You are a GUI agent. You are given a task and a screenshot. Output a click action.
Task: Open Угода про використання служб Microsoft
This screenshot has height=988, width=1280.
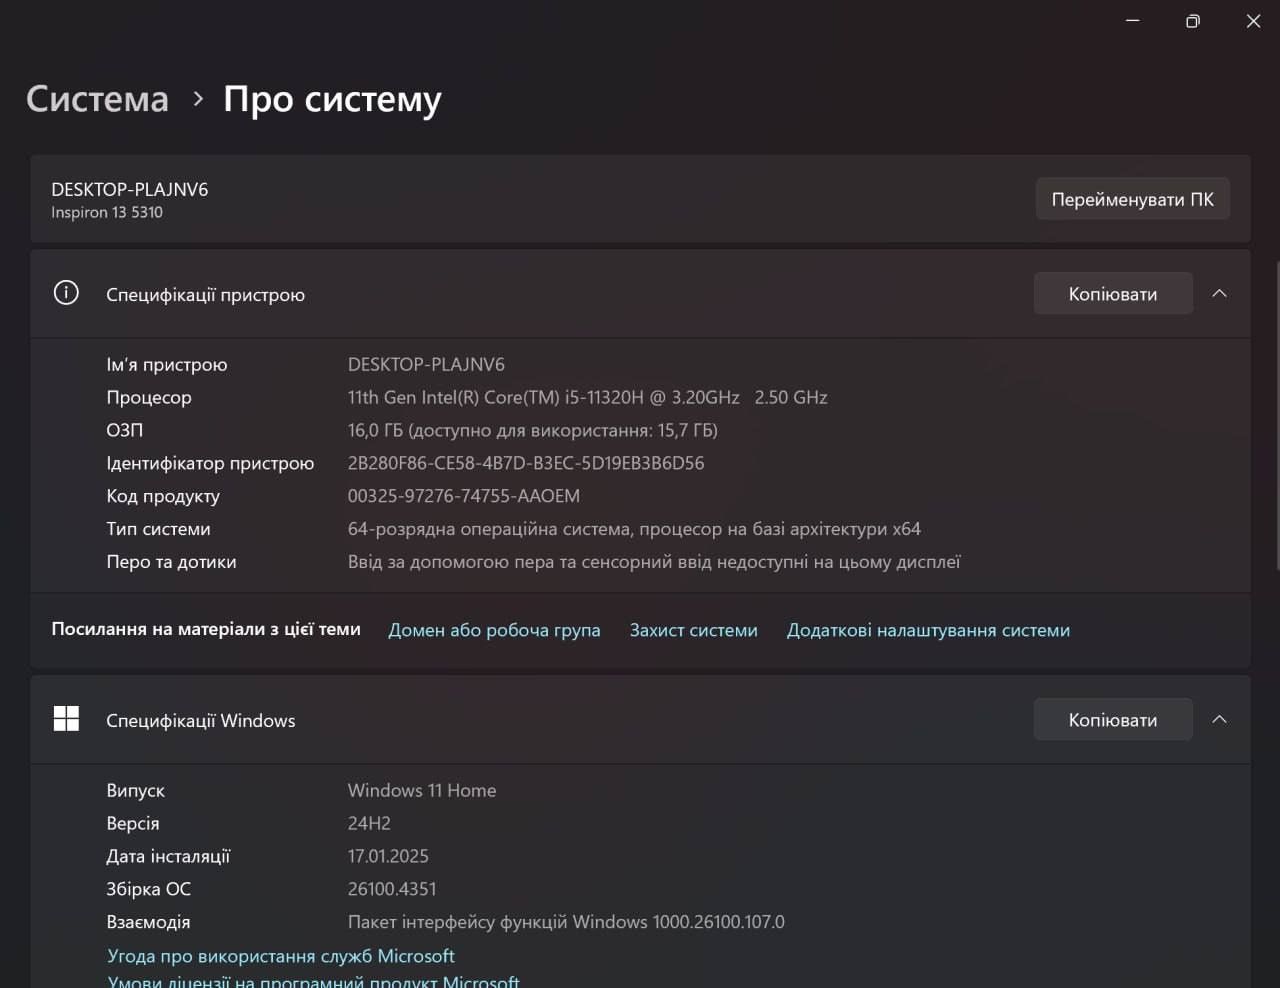(x=281, y=956)
